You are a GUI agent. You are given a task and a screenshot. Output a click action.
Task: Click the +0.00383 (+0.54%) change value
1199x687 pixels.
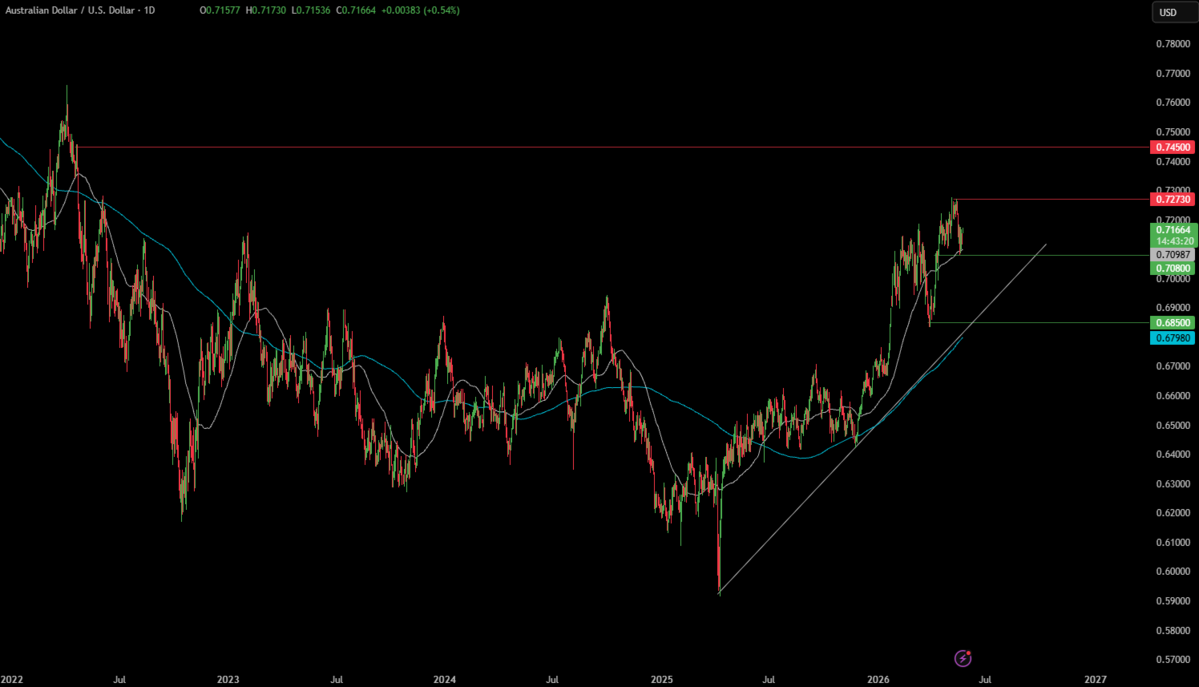[x=419, y=11]
